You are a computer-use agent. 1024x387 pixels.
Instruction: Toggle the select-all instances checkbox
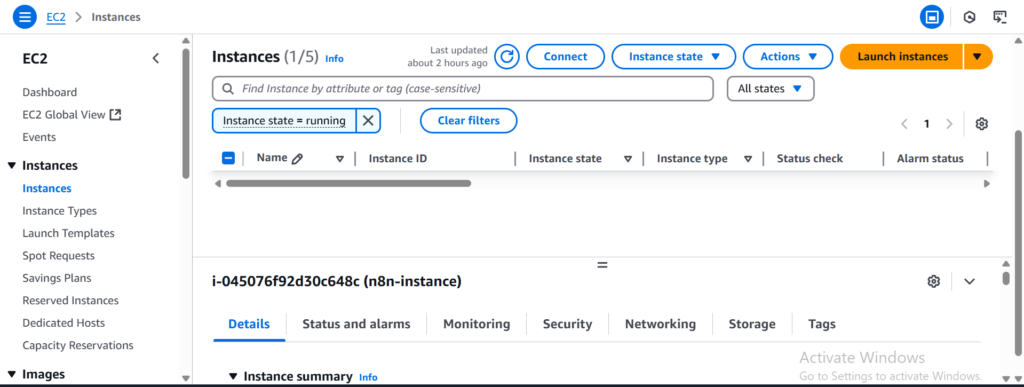click(228, 158)
